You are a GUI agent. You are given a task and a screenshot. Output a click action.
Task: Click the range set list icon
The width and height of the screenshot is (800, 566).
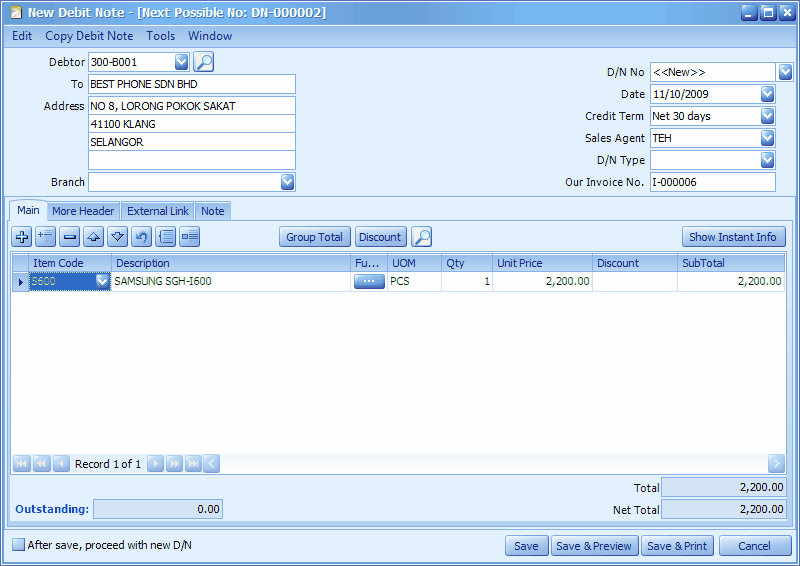point(190,237)
